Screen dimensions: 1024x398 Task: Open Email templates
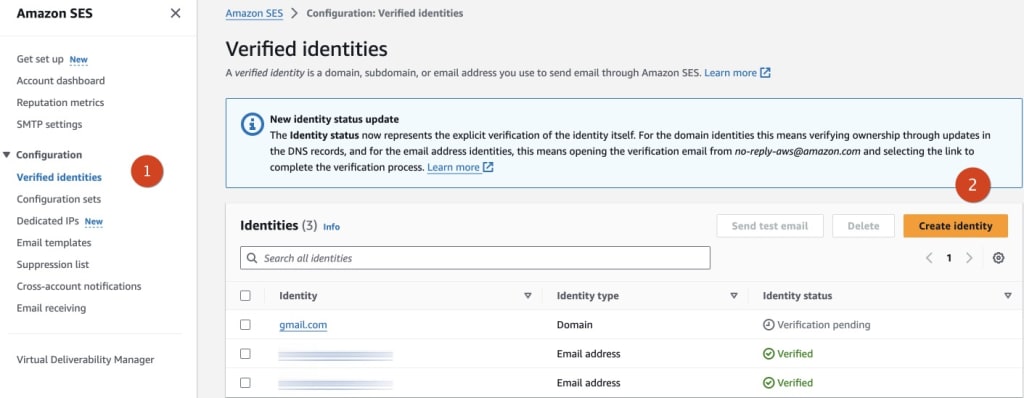54,242
